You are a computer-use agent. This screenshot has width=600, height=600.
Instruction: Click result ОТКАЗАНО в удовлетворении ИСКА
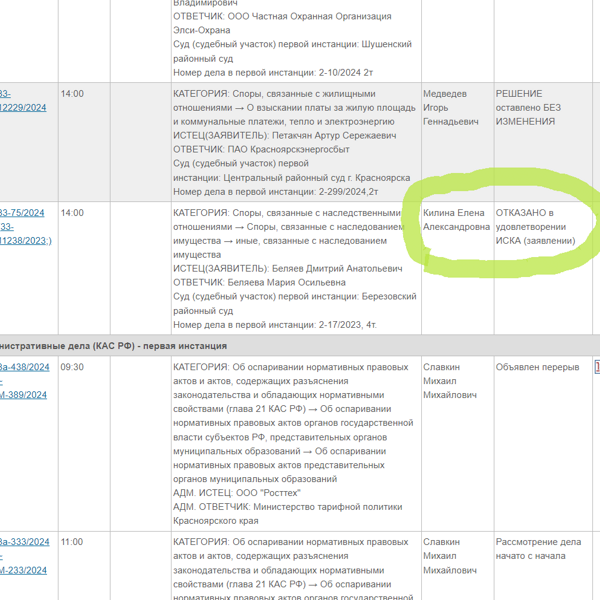(x=536, y=227)
